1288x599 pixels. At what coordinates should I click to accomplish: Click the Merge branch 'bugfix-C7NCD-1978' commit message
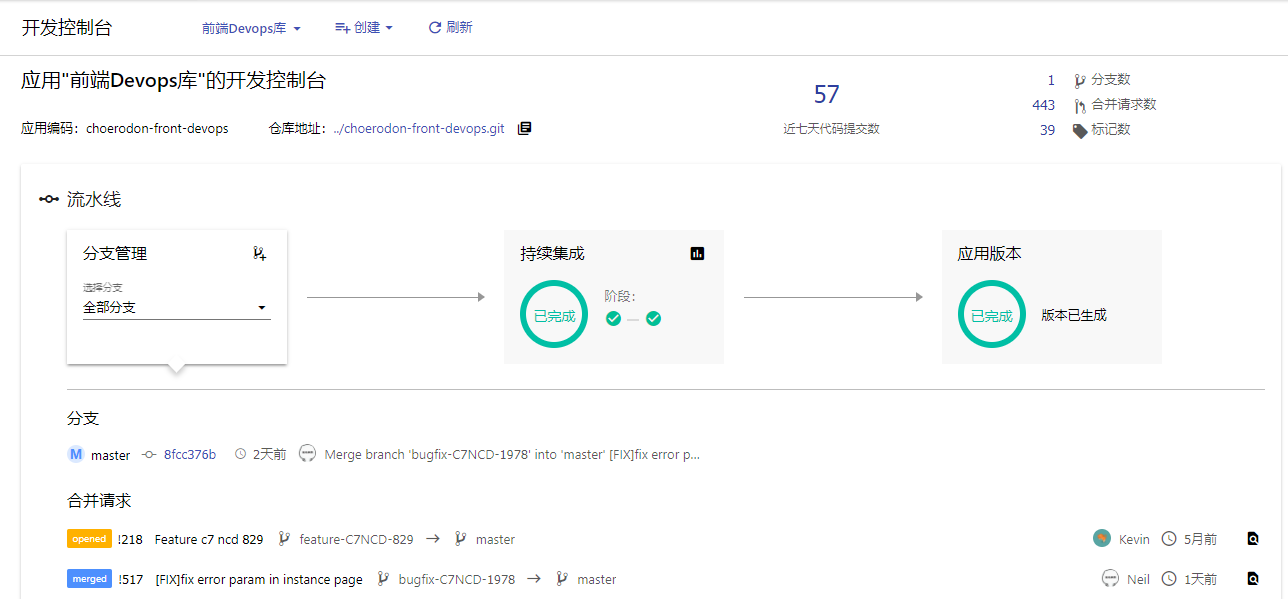point(512,454)
